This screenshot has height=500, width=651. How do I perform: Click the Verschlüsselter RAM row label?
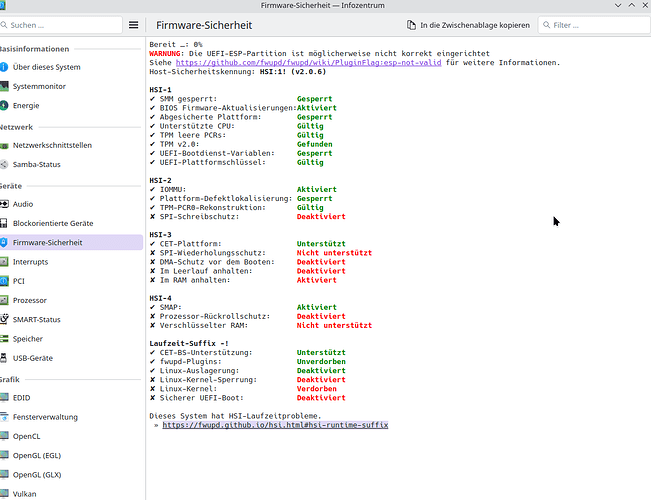204,325
